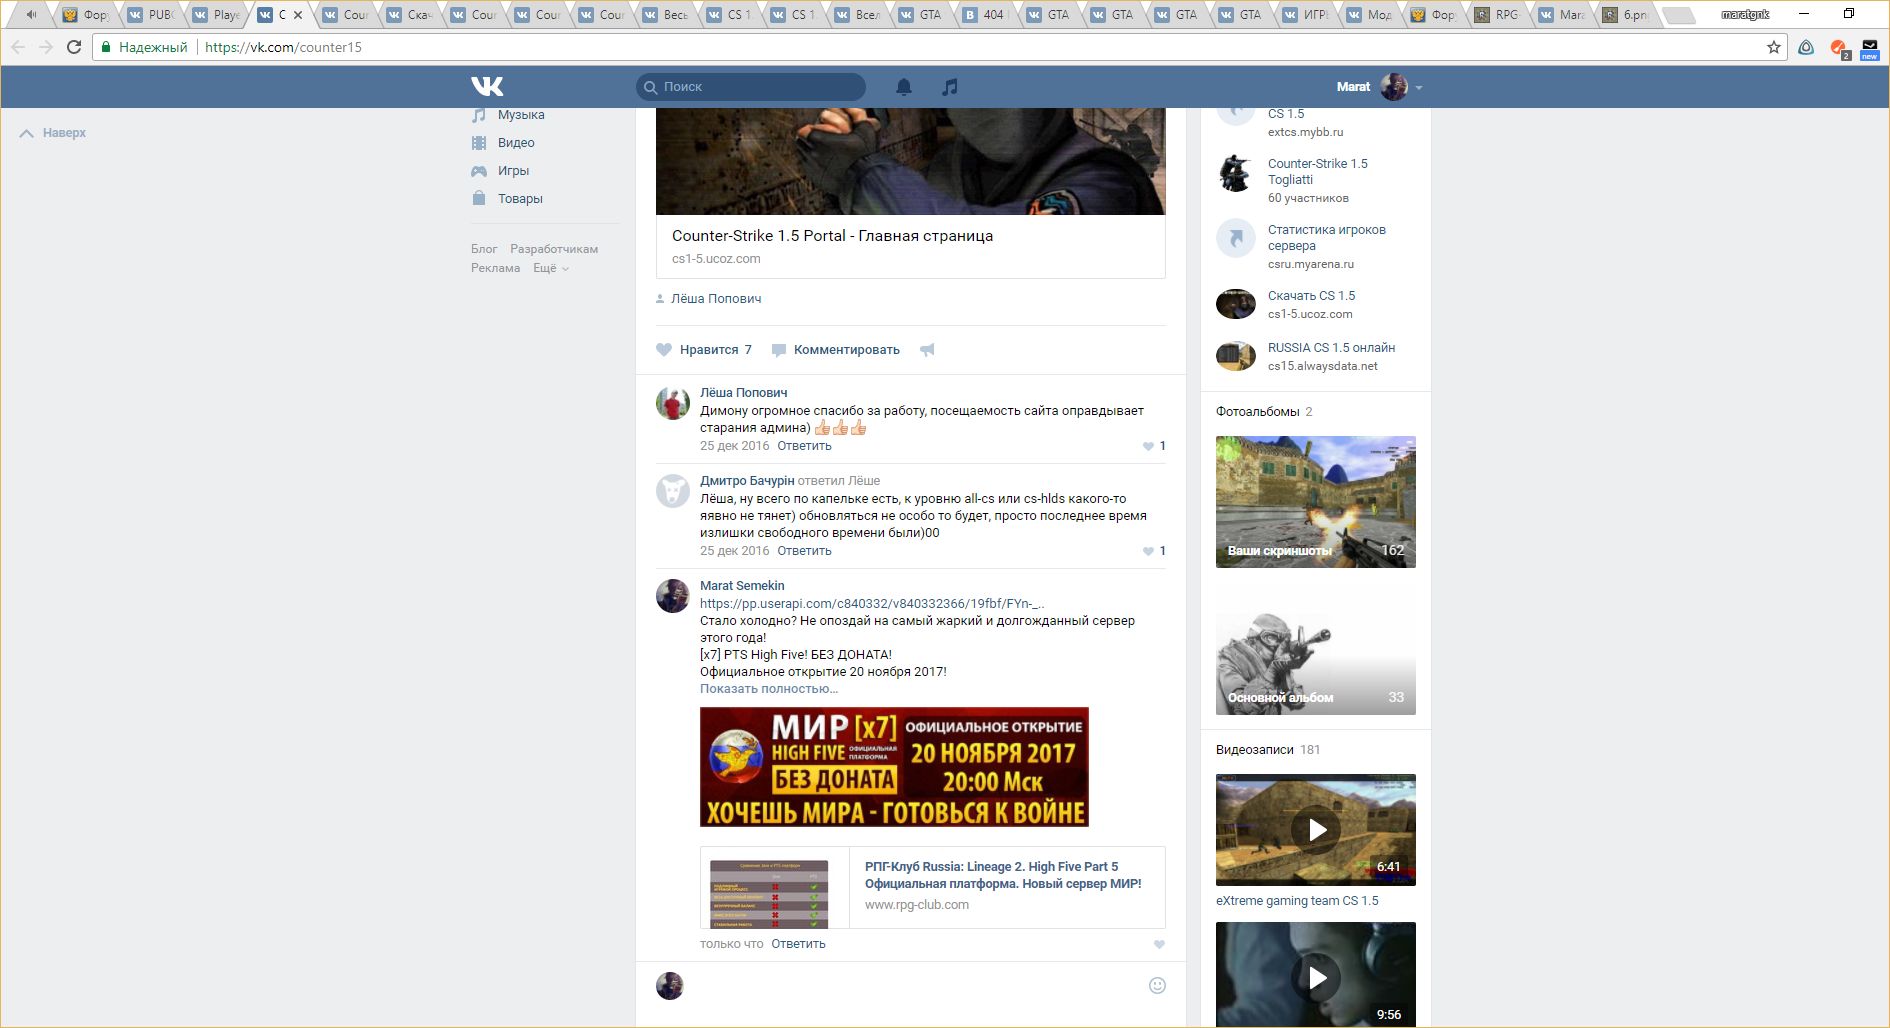
Task: Reply to Лёша Попович's comment via Ответить
Action: 804,446
